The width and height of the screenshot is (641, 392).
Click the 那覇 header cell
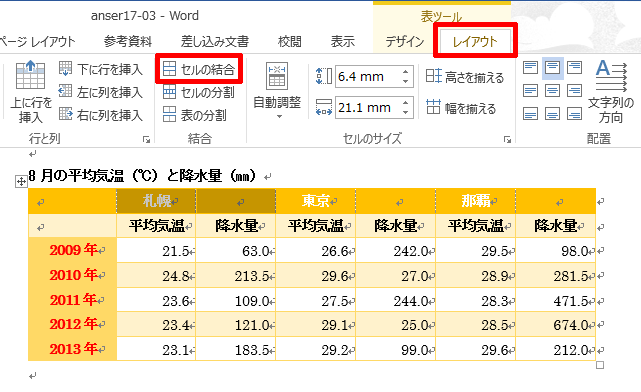(475, 201)
